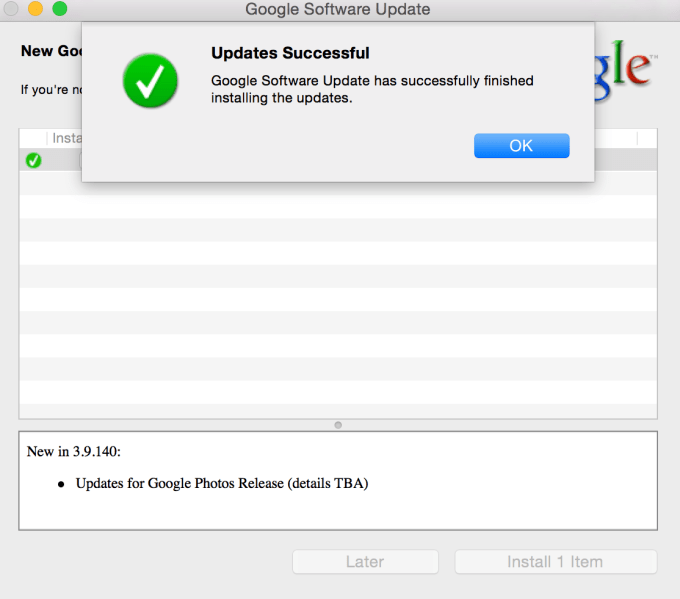The height and width of the screenshot is (599, 680).
Task: Click the Google logo at window corner
Action: (x=626, y=69)
